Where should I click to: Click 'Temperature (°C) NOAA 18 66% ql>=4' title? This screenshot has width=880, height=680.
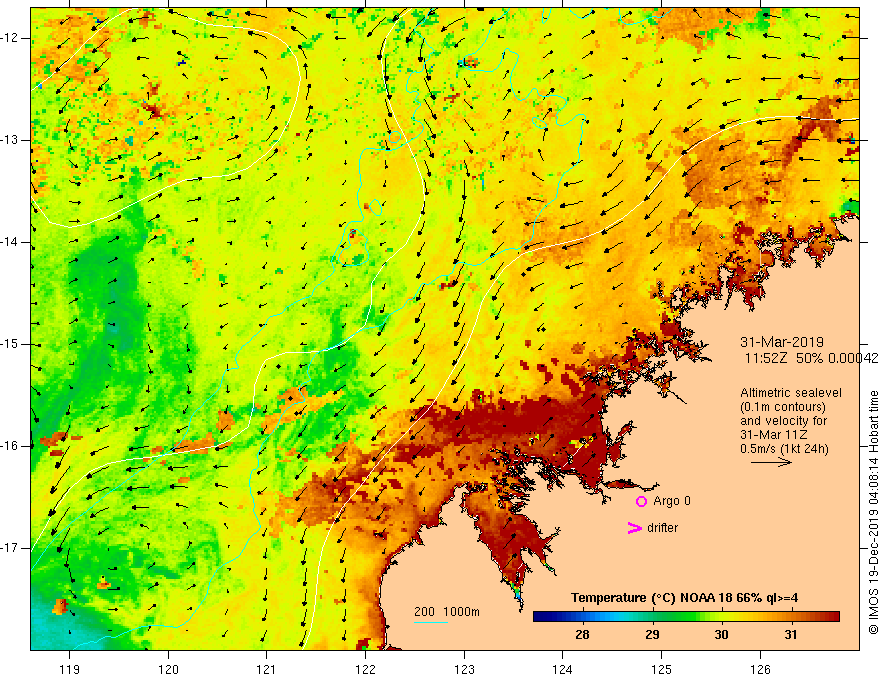tap(684, 598)
